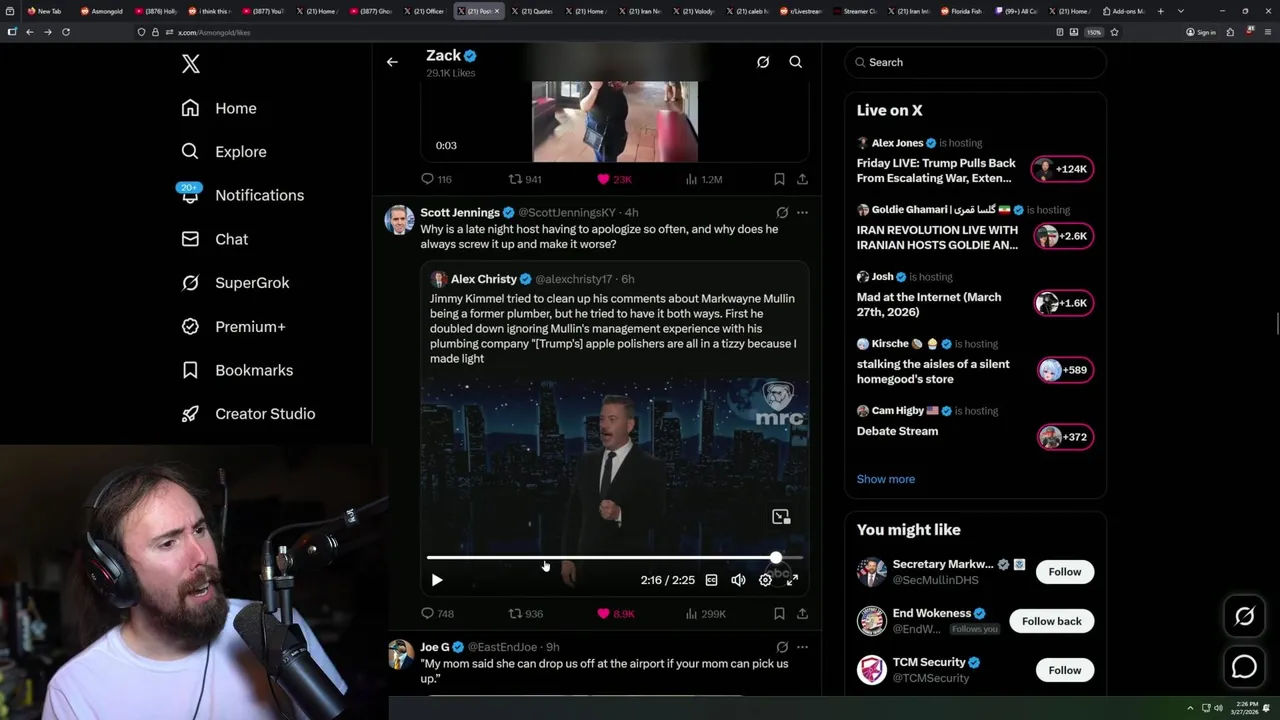Viewport: 1280px width, 720px height.
Task: Click reply icon with 116 replies
Action: point(427,179)
